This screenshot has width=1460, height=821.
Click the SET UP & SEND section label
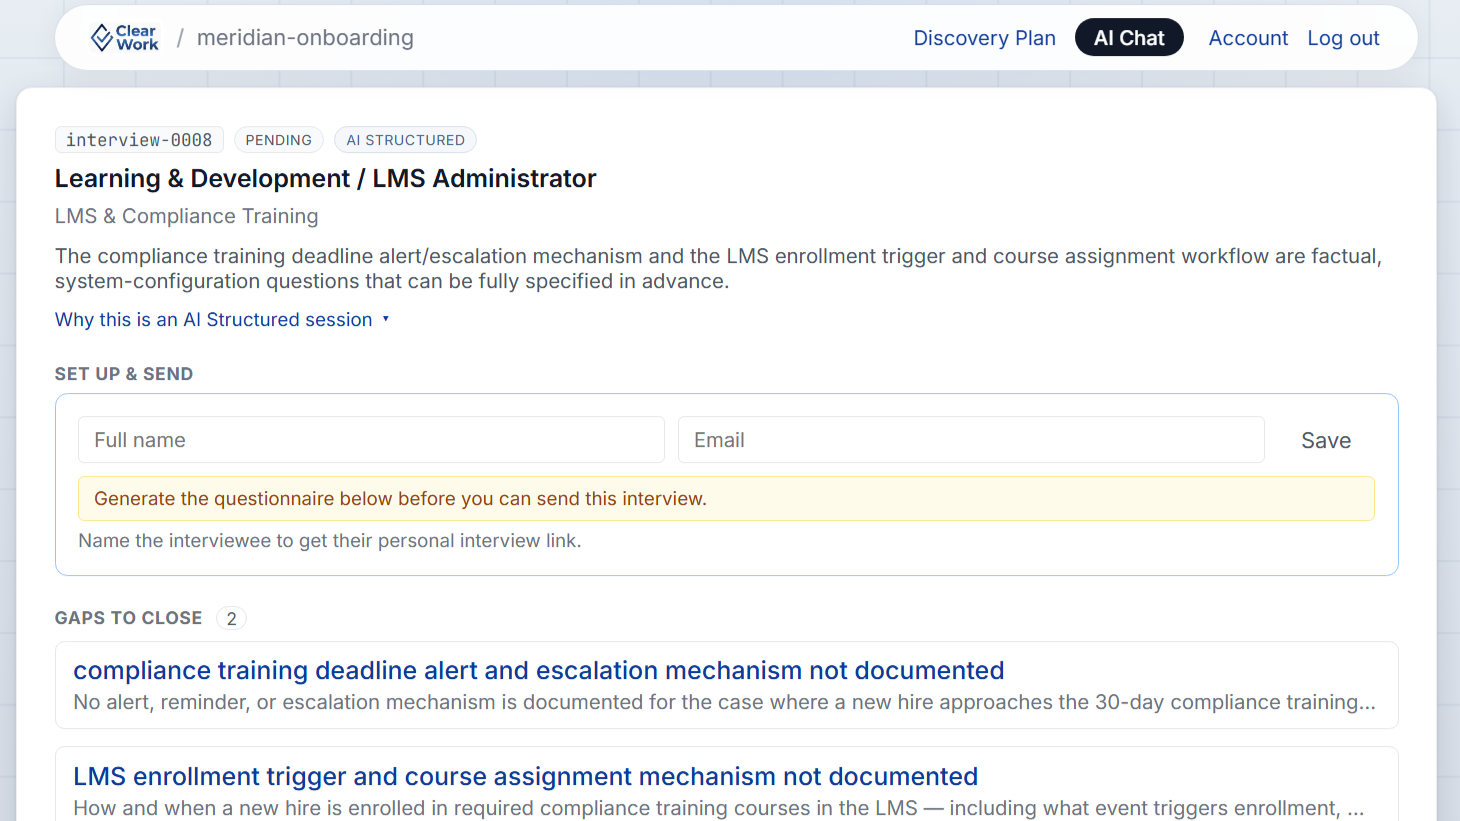pyautogui.click(x=124, y=374)
